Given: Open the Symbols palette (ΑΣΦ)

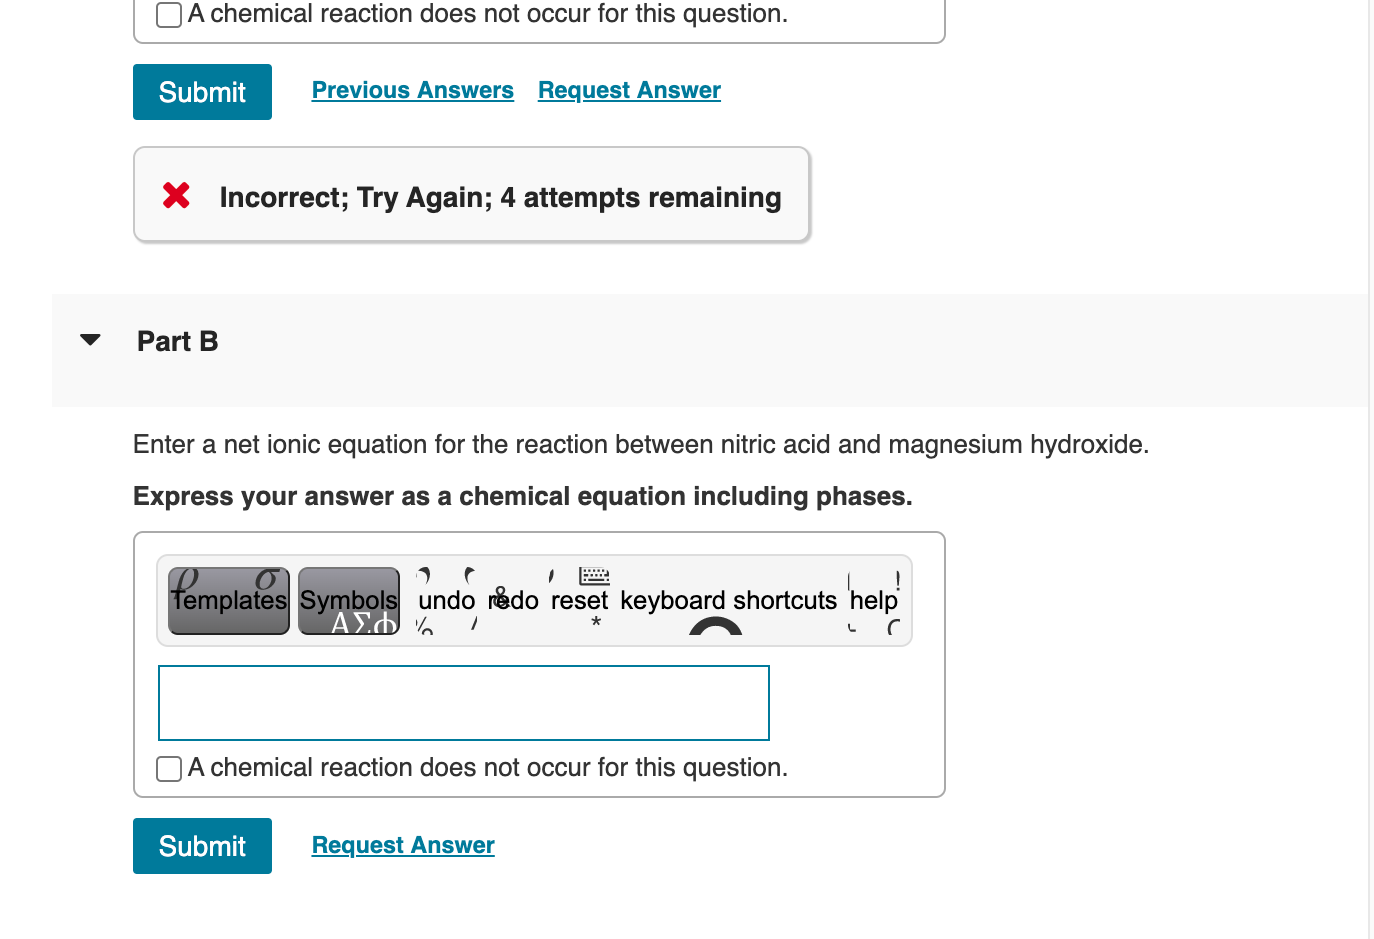Looking at the screenshot, I should (348, 600).
